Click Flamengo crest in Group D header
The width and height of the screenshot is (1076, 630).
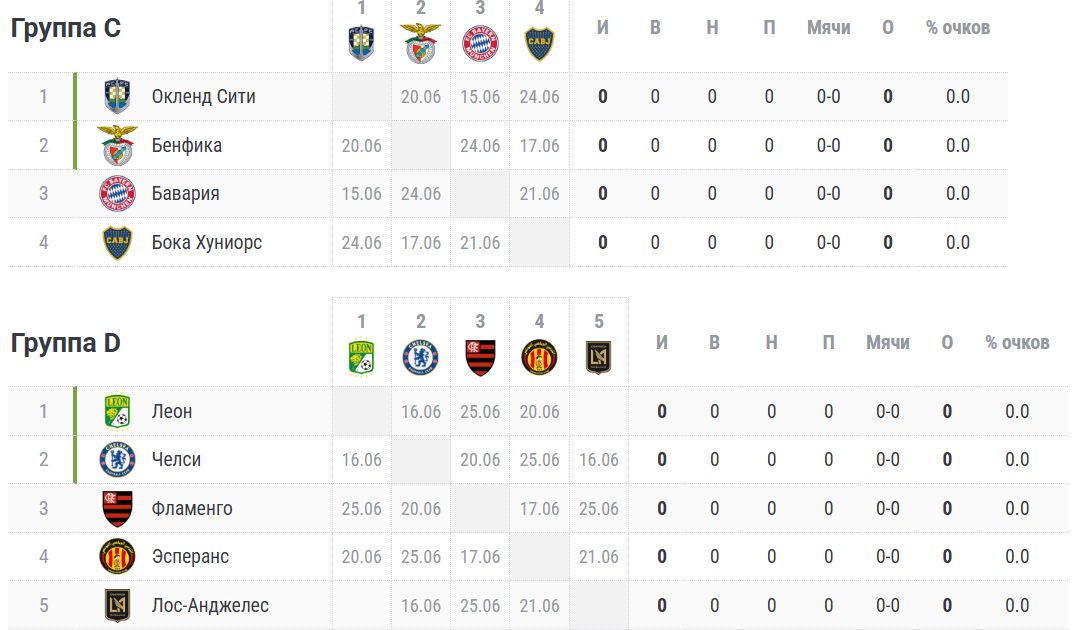click(480, 358)
